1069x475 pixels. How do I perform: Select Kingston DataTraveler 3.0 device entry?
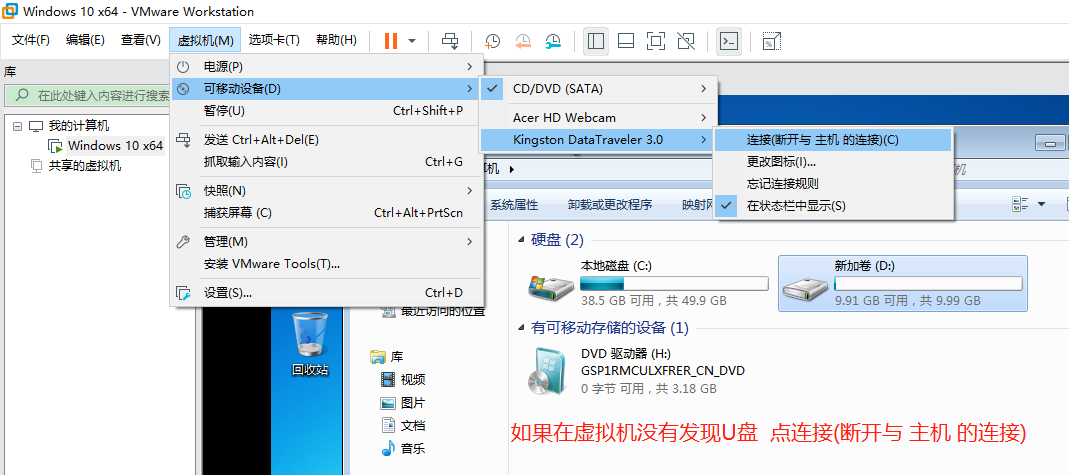click(599, 140)
